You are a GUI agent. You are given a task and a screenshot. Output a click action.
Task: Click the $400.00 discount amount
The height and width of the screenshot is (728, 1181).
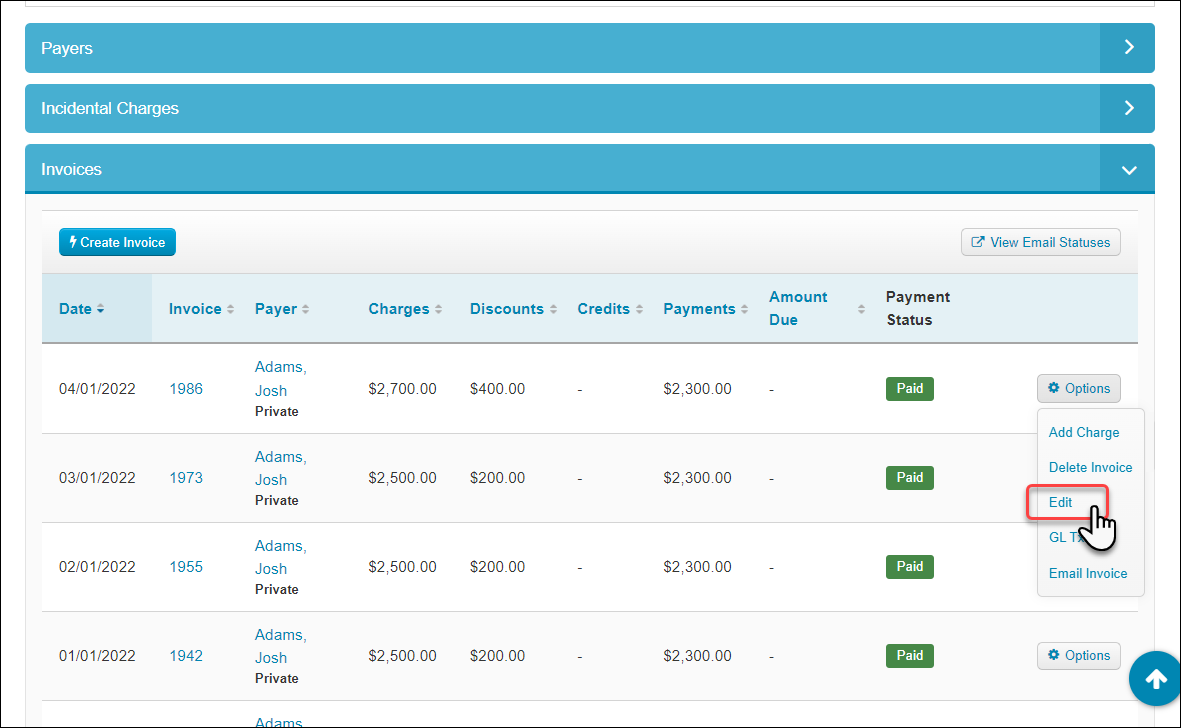[497, 389]
